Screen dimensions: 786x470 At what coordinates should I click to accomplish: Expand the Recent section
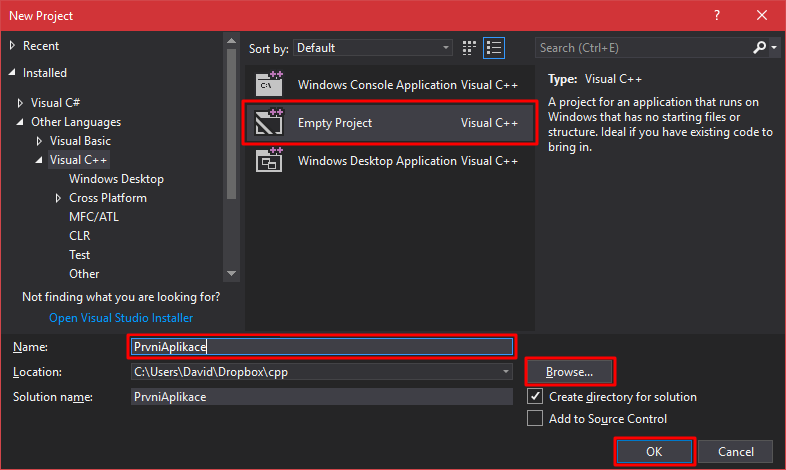tap(12, 46)
